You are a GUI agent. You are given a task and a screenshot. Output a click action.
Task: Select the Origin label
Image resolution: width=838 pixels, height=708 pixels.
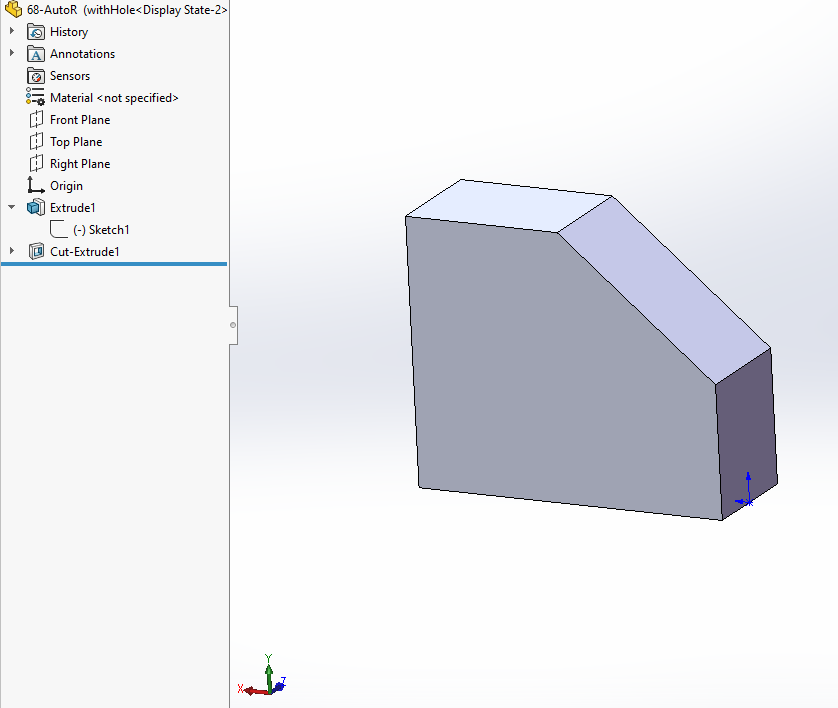[x=66, y=185]
